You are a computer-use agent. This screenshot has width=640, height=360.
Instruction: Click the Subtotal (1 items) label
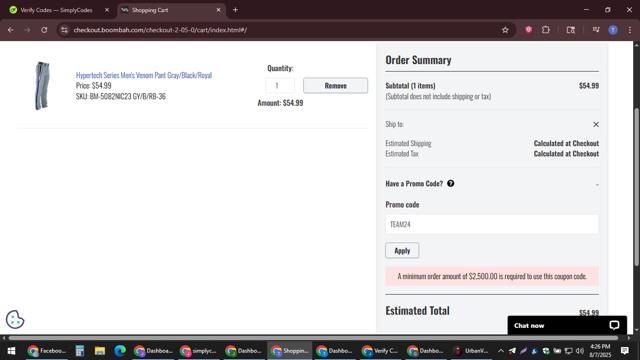pyautogui.click(x=410, y=86)
